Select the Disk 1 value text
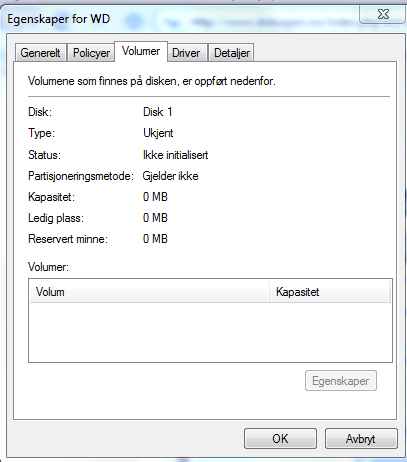Viewport: 407px width, 462px height. (158, 112)
